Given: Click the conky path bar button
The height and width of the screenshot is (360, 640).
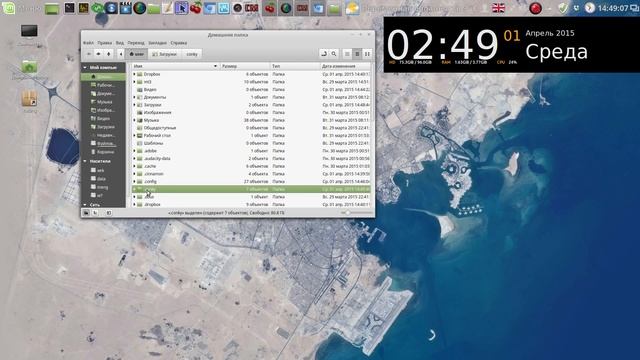Looking at the screenshot, I should (192, 54).
